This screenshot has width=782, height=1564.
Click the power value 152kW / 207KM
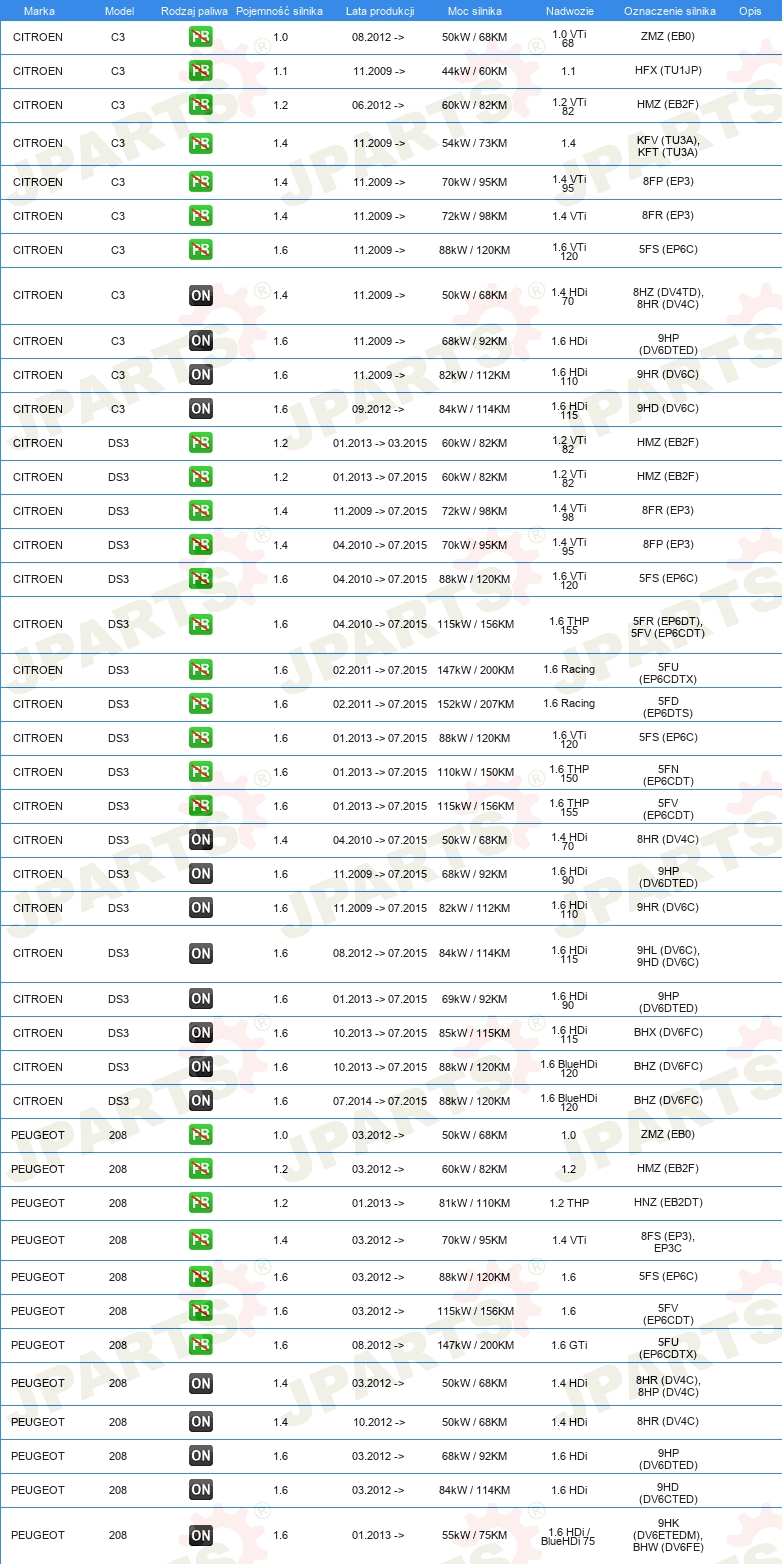point(475,704)
